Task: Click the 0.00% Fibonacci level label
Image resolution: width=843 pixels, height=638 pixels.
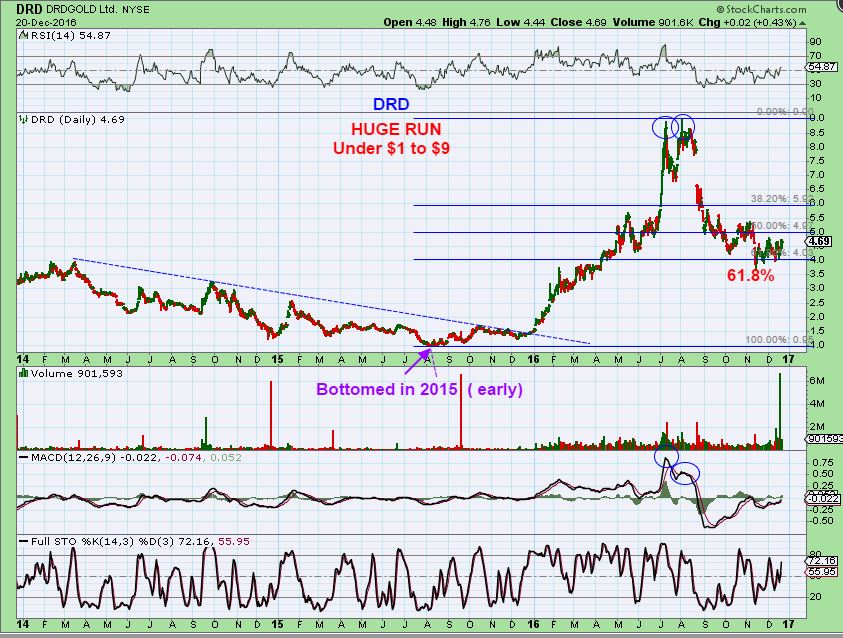Action: [x=784, y=111]
